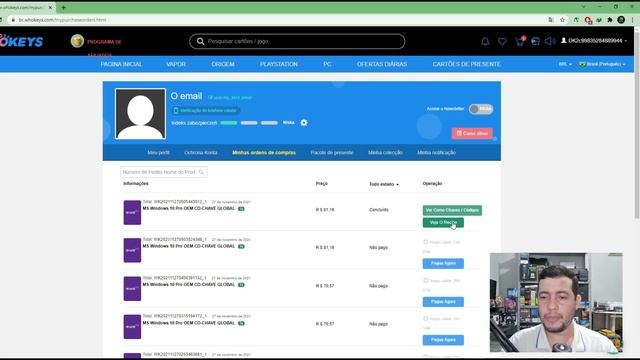Click the Informações column header
640x360 pixels.
click(x=136, y=184)
